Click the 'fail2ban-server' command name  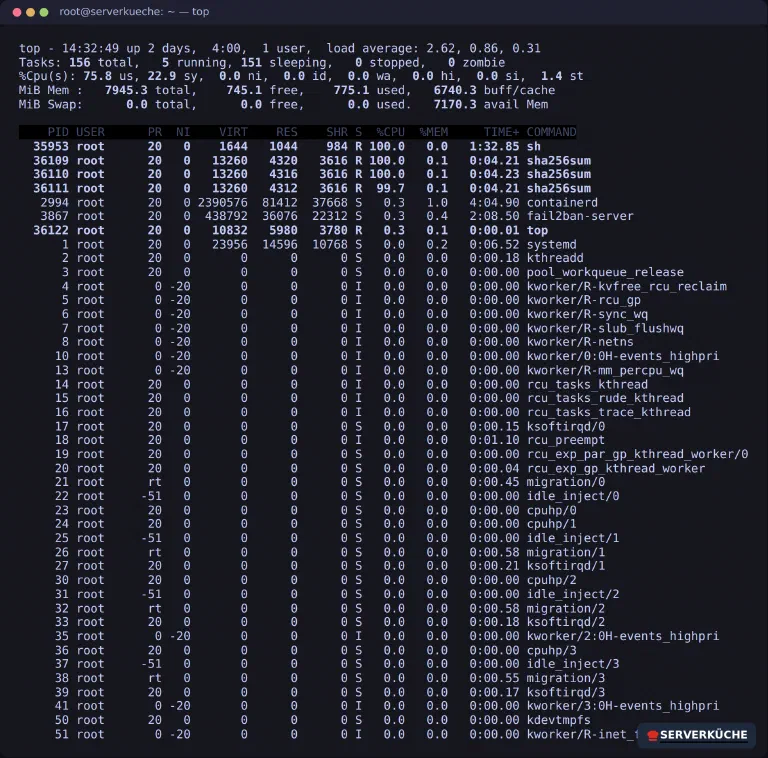[580, 216]
